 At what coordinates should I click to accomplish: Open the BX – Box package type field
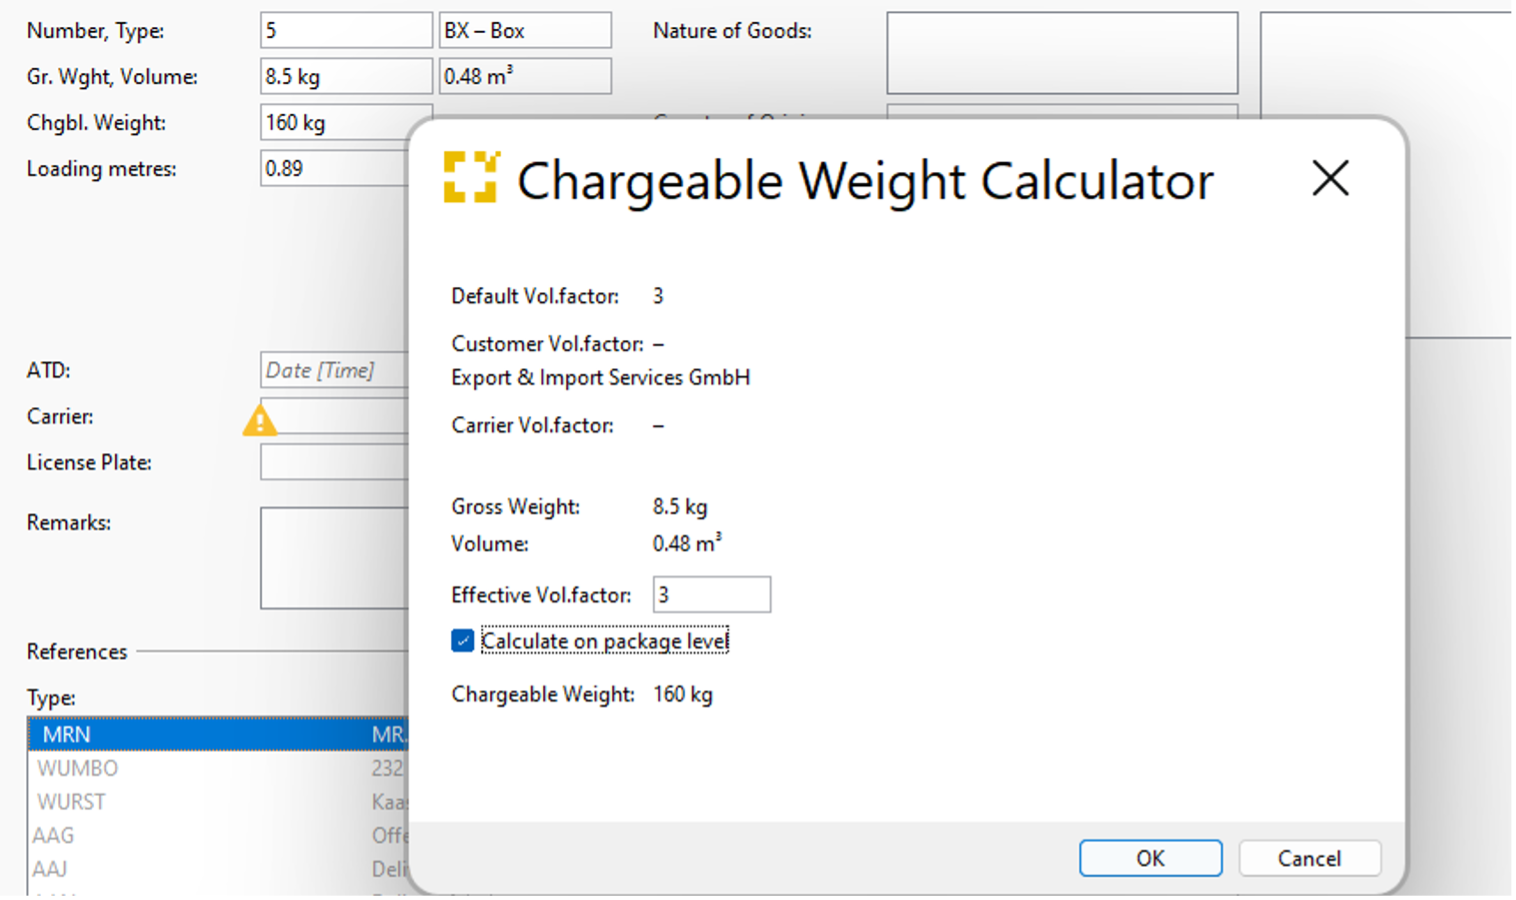[525, 31]
